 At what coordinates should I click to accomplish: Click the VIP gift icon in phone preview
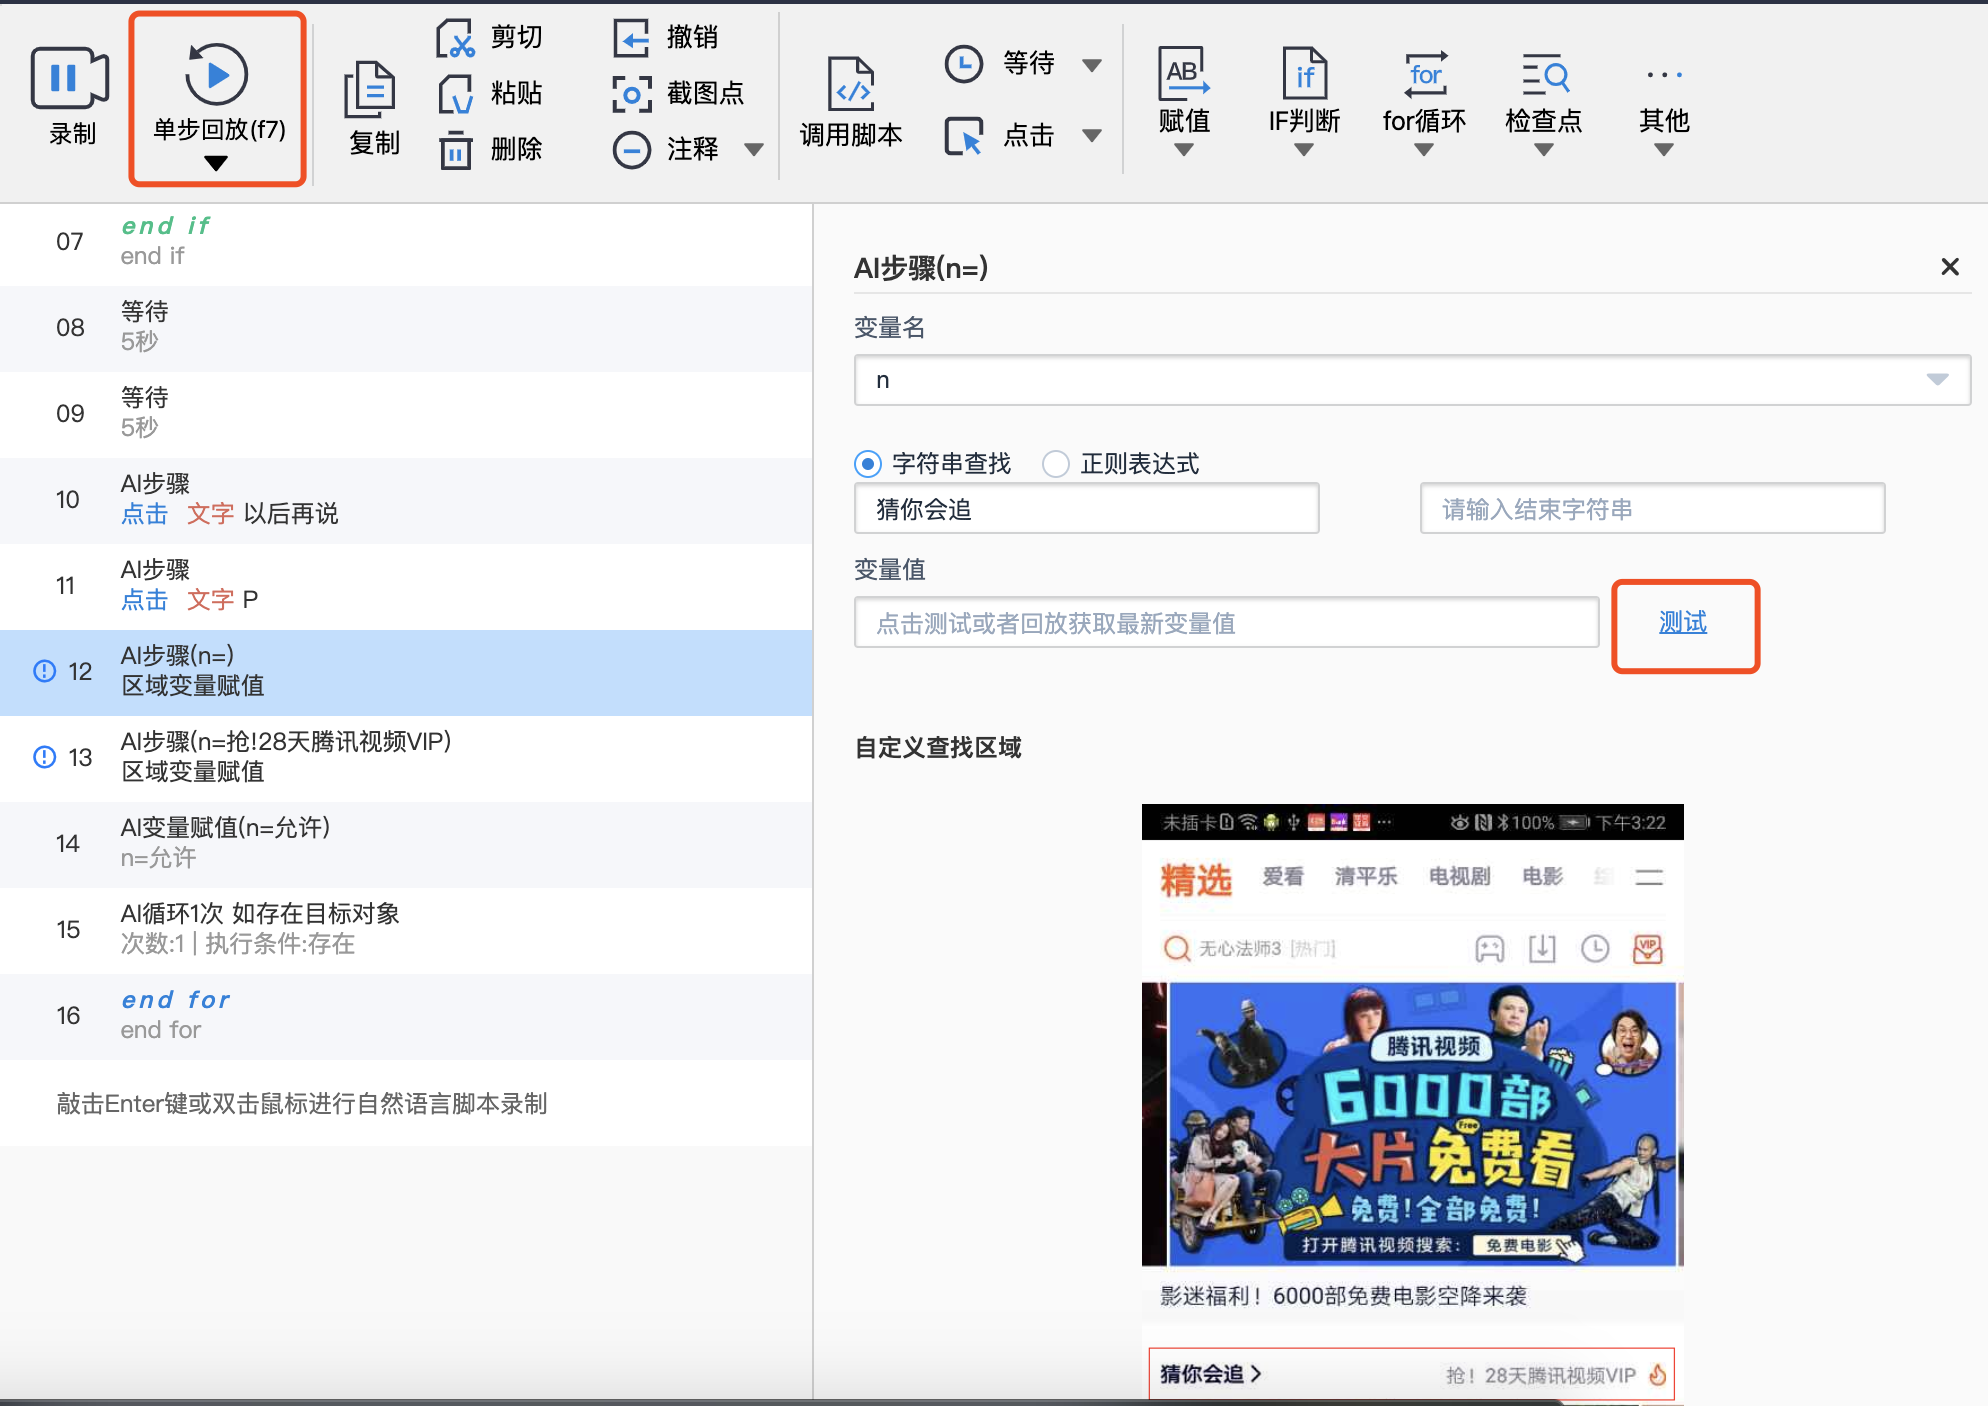1648,948
